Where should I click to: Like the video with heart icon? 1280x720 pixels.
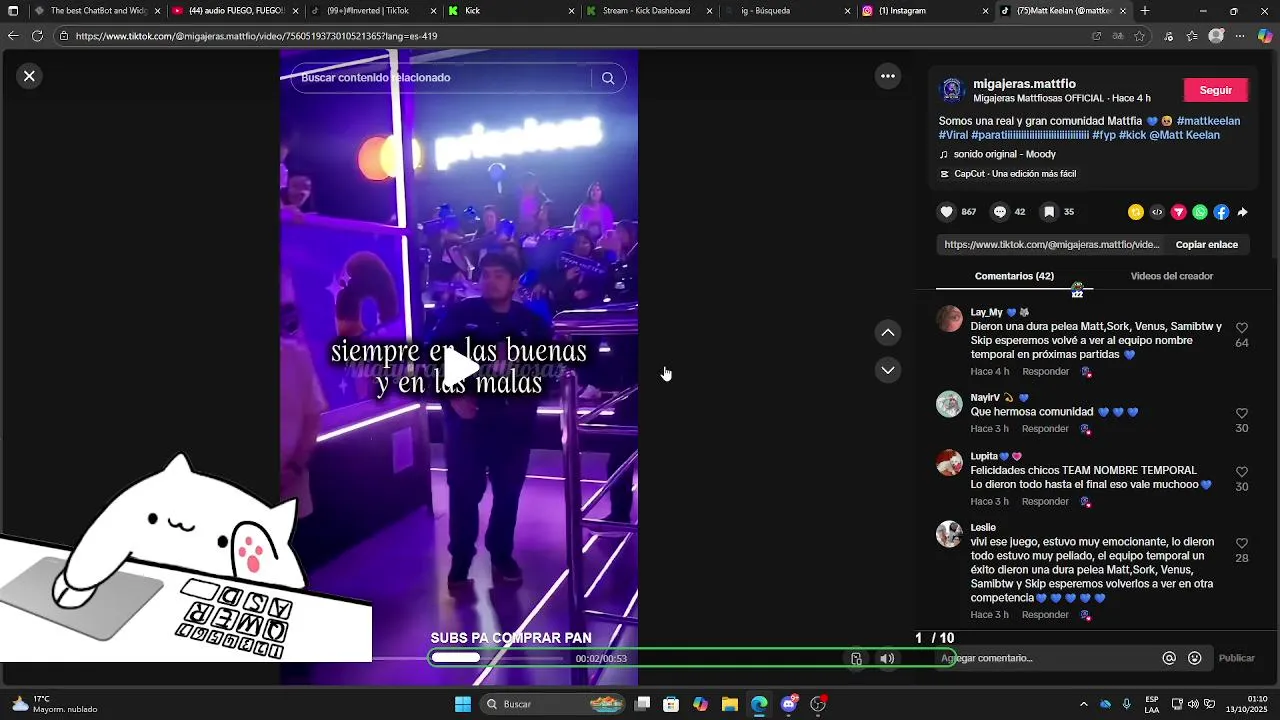point(947,212)
